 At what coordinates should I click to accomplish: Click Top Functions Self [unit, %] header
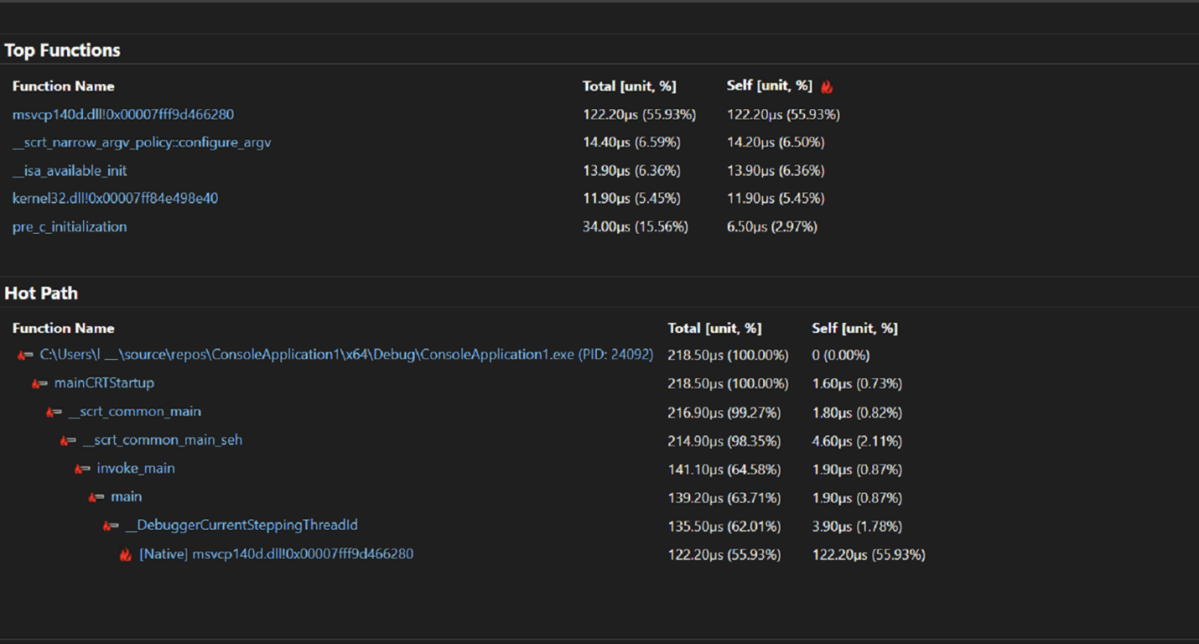coord(769,86)
